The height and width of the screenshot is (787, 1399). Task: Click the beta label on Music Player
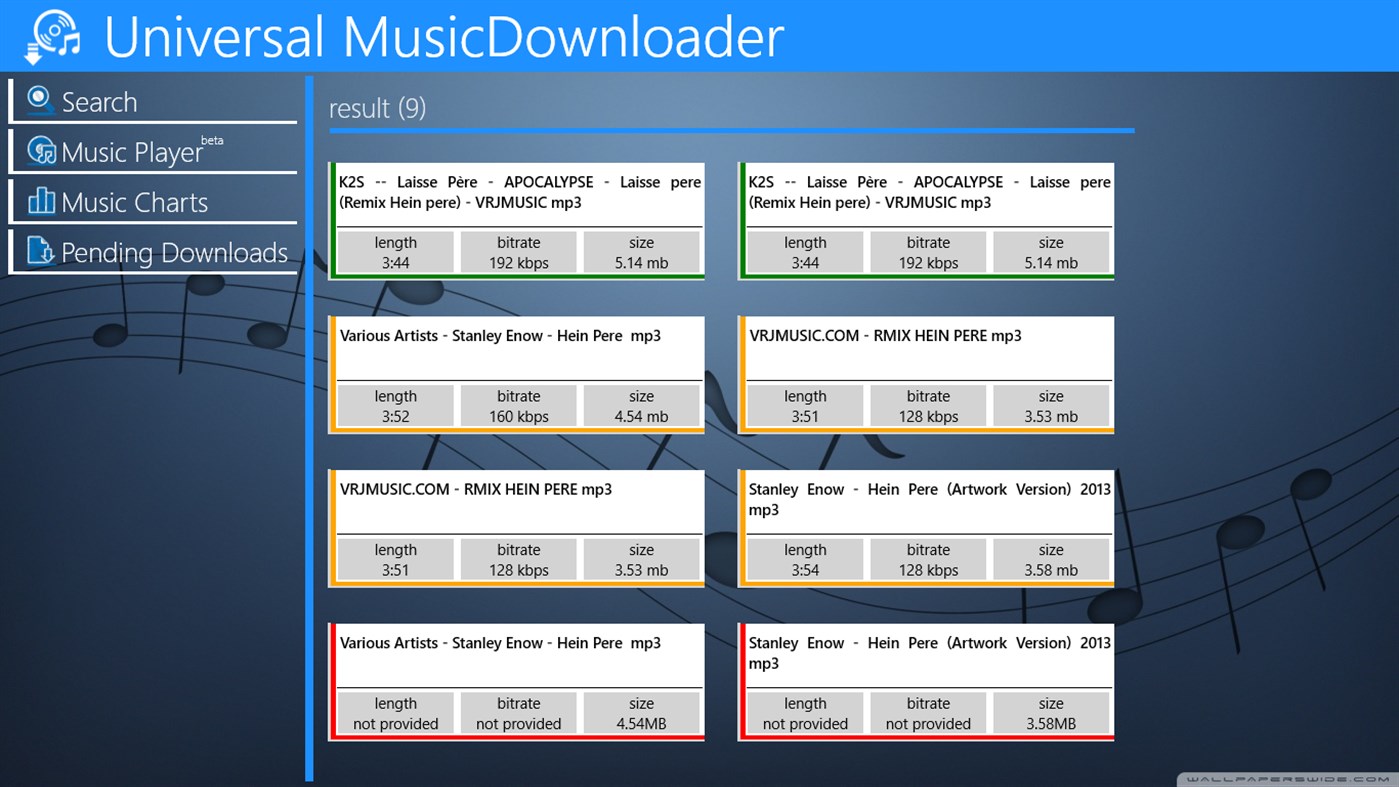click(211, 140)
